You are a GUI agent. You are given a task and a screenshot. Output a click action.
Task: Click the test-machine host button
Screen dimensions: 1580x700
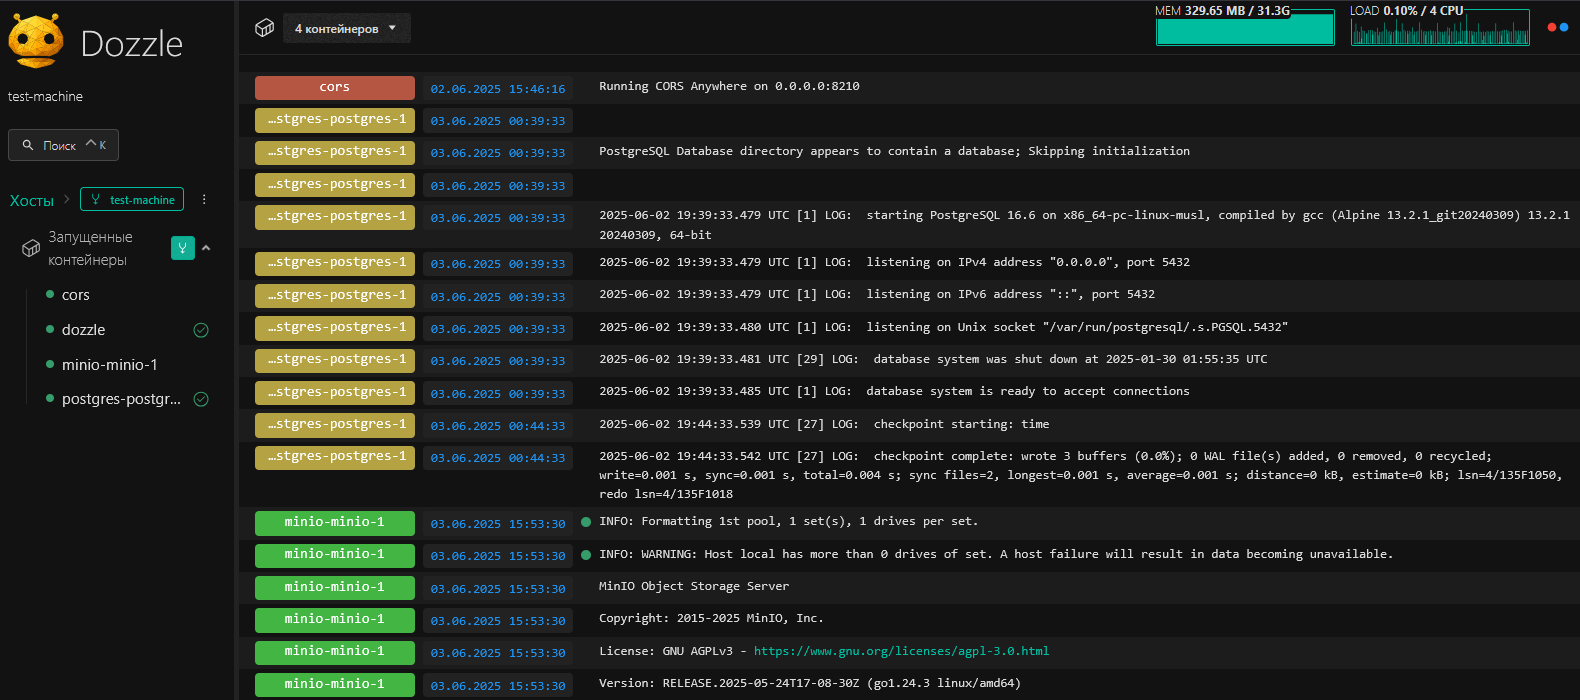coord(132,199)
